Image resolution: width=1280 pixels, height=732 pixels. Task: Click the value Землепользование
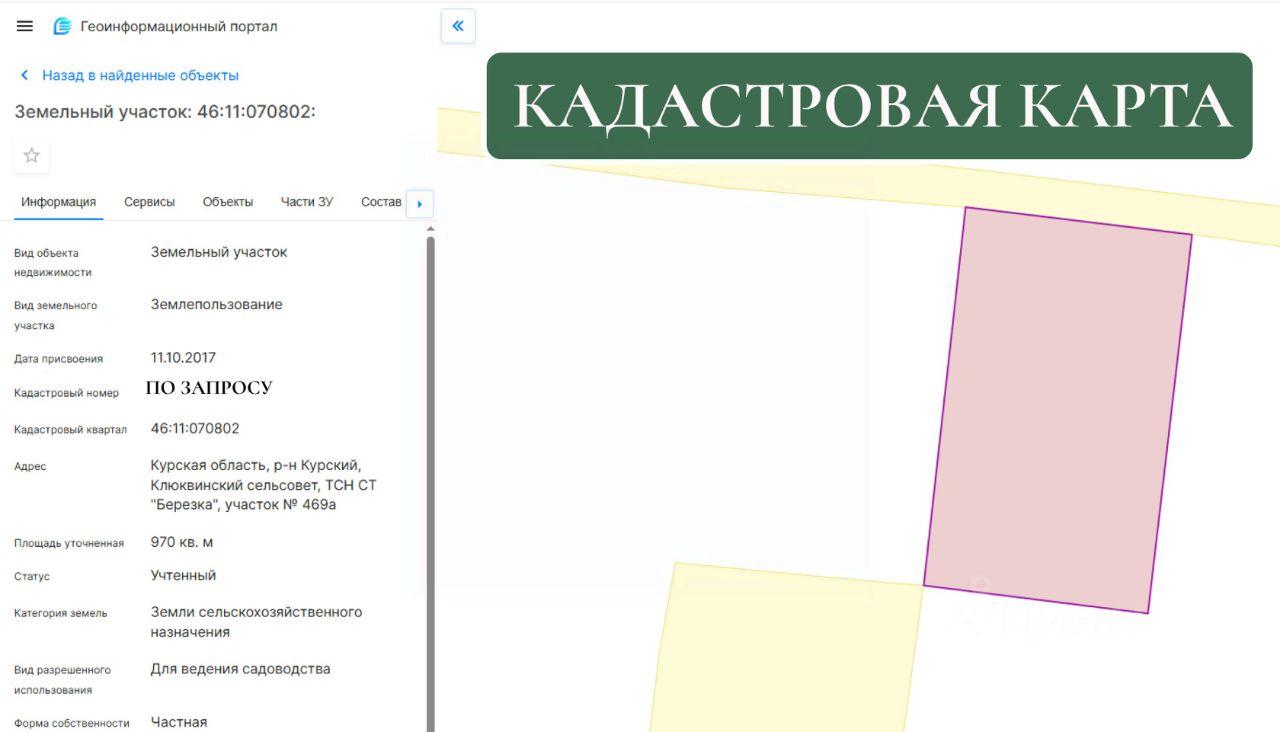click(217, 304)
